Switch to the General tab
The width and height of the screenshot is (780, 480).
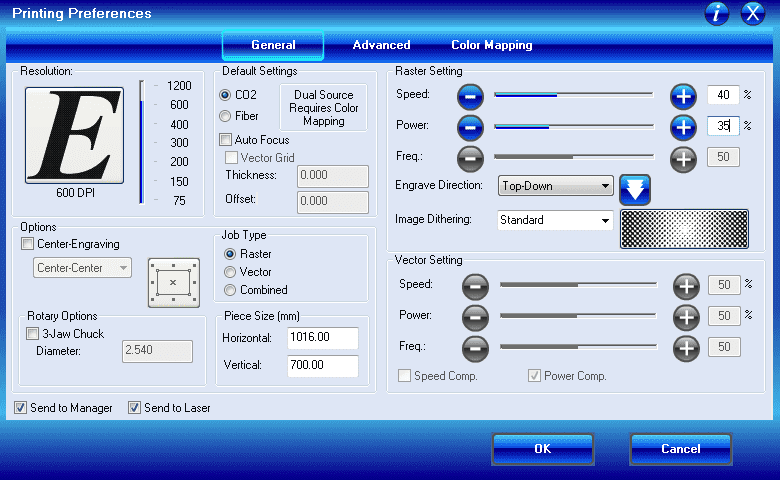point(273,45)
